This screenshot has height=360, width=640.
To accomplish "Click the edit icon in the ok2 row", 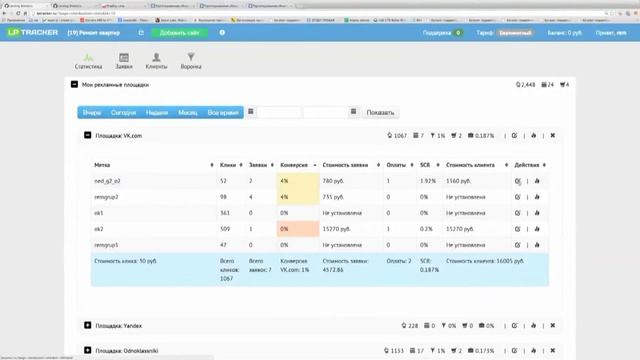I will 518,229.
